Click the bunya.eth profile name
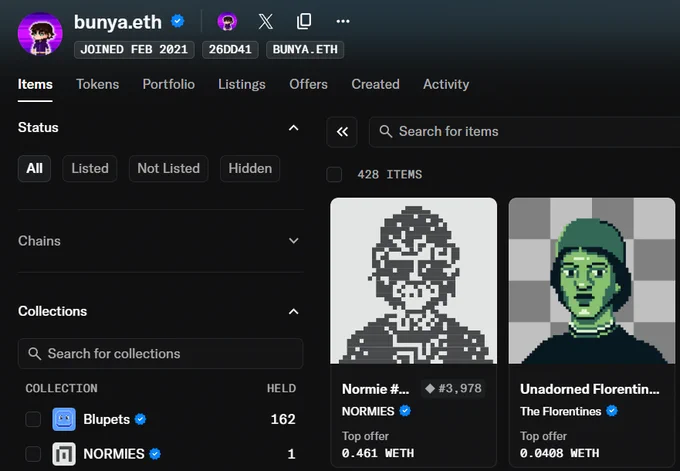680x471 pixels. pyautogui.click(x=118, y=22)
